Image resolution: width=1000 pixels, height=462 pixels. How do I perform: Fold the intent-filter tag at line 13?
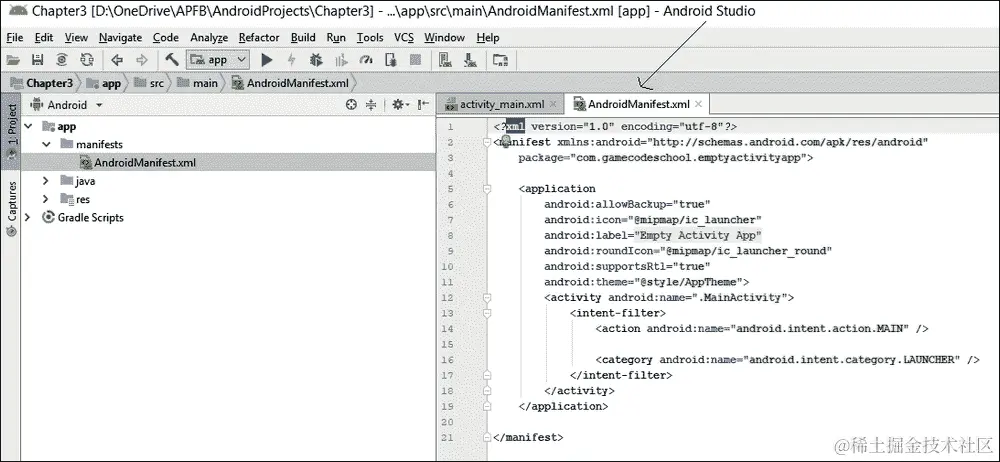(x=487, y=313)
